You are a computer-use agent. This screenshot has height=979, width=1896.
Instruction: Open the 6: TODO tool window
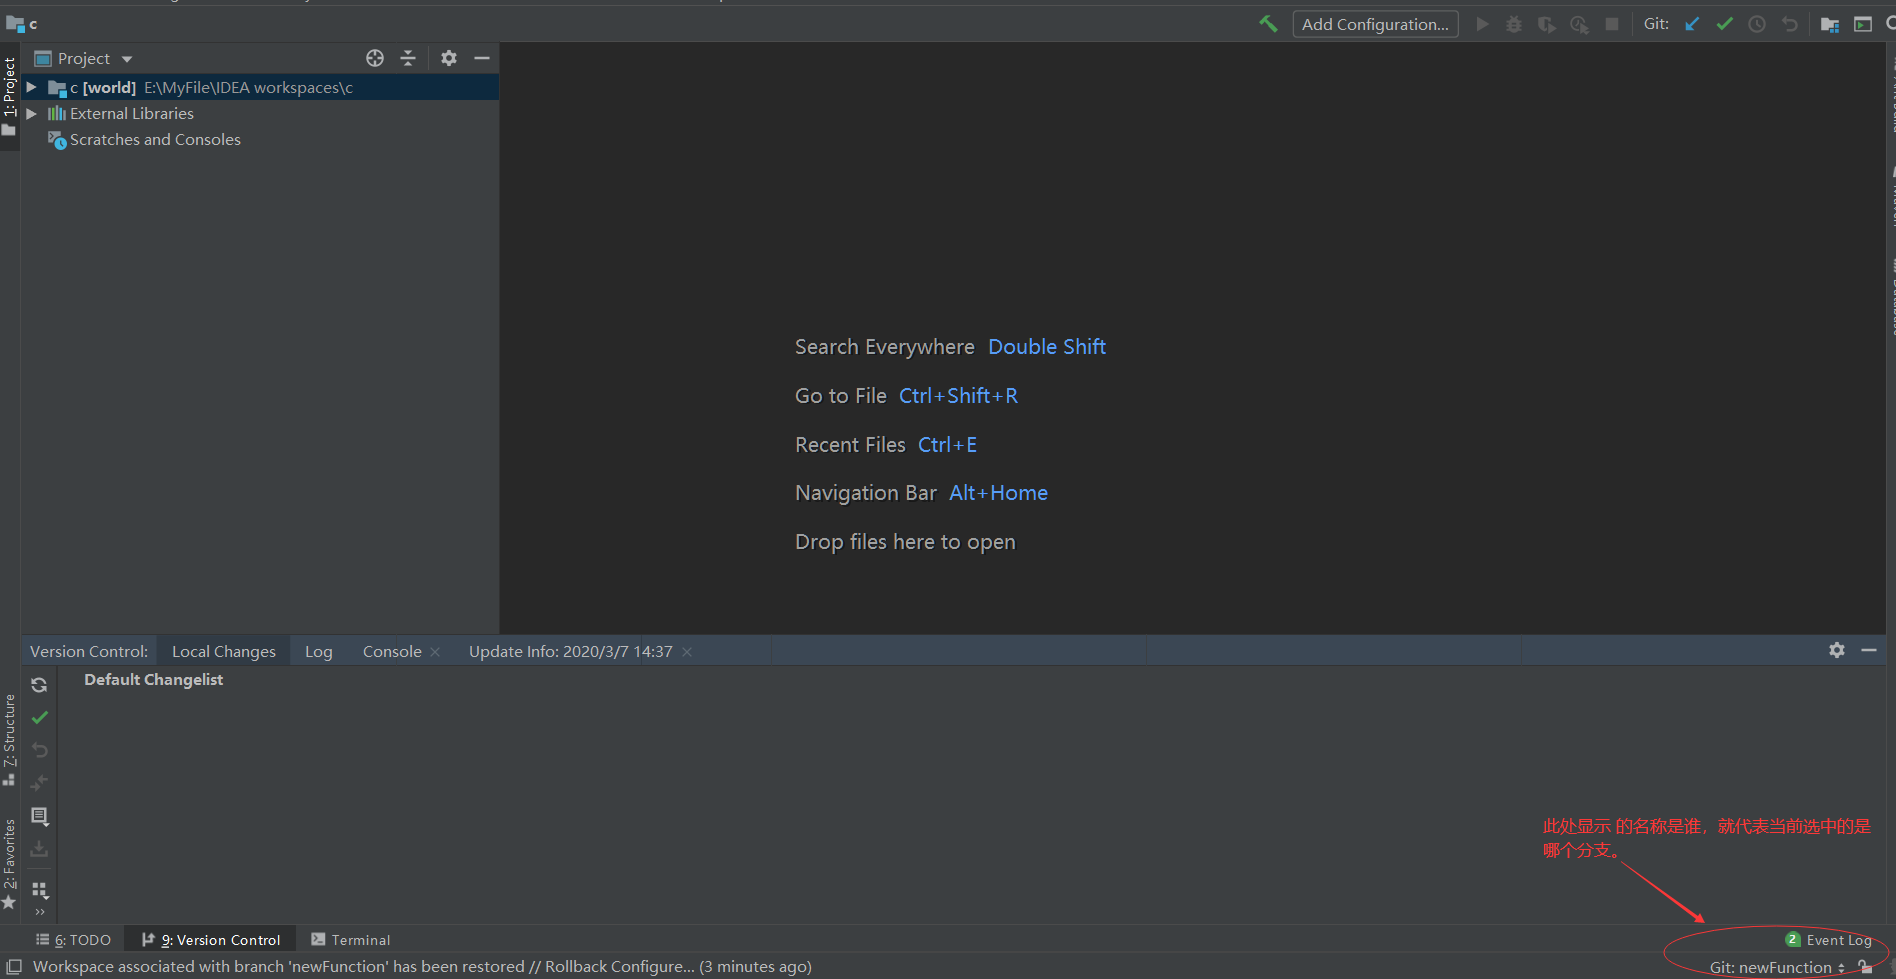73,940
